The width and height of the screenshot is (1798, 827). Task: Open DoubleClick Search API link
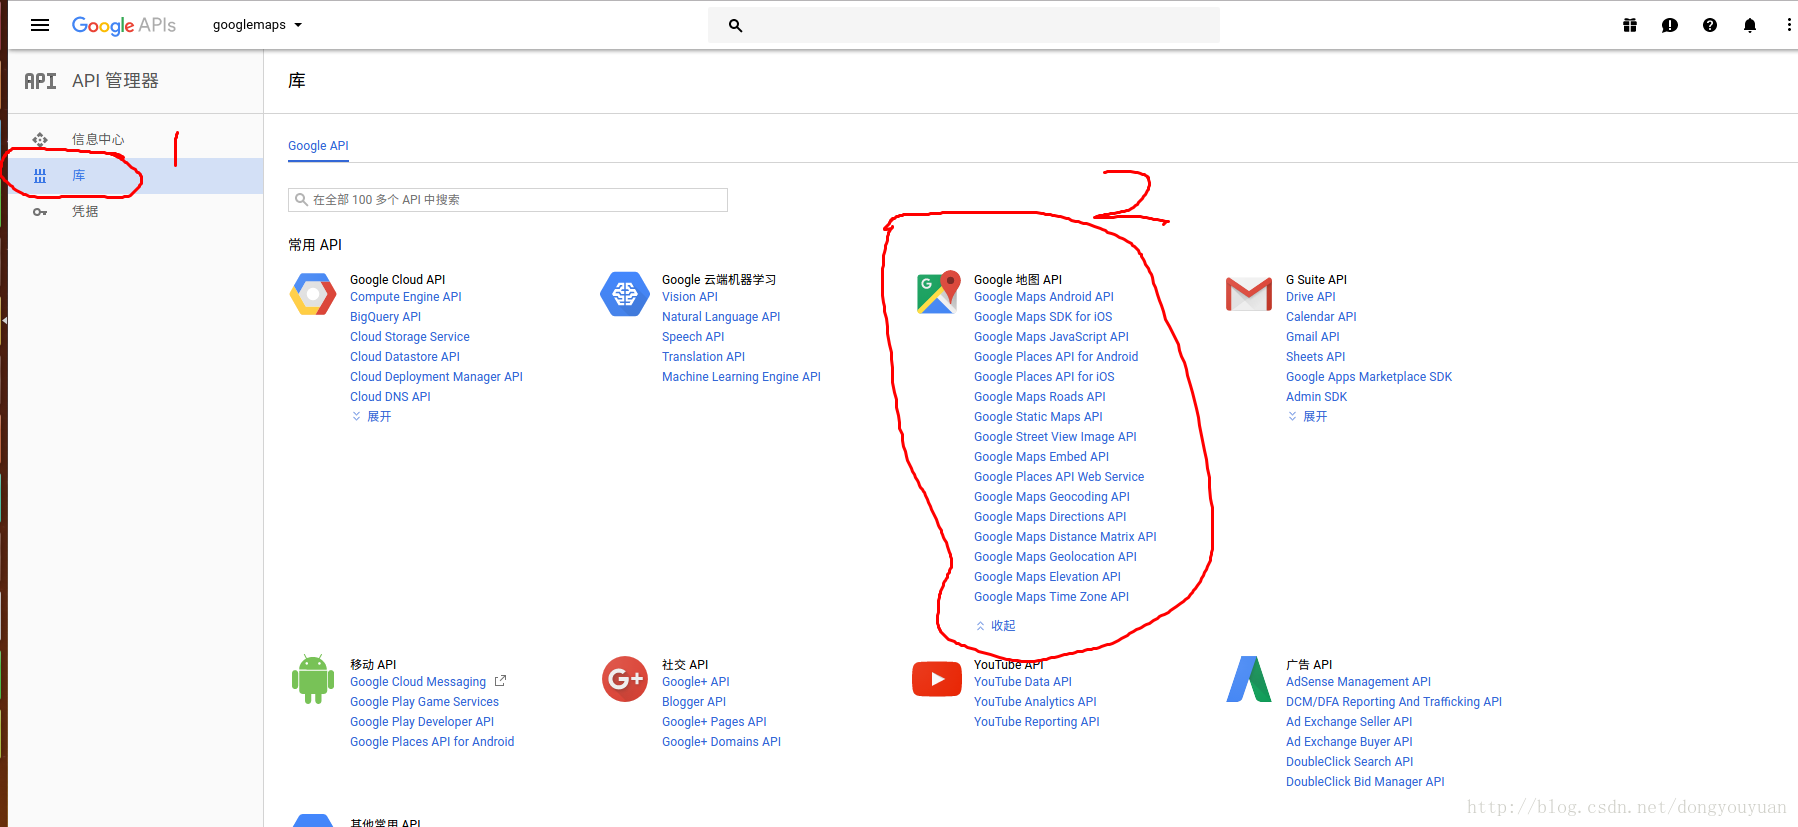point(1349,762)
